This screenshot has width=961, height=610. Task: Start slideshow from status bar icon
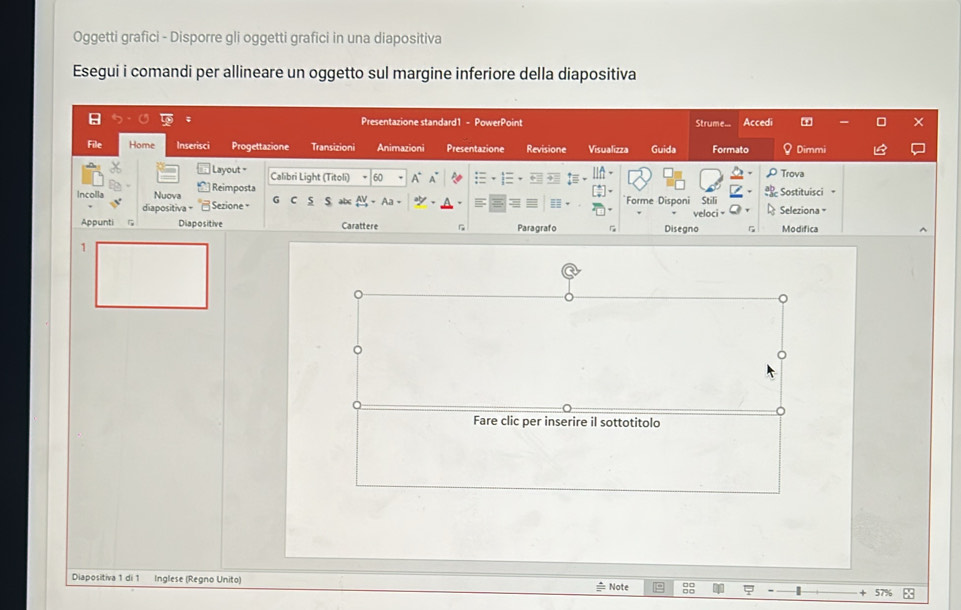[748, 589]
